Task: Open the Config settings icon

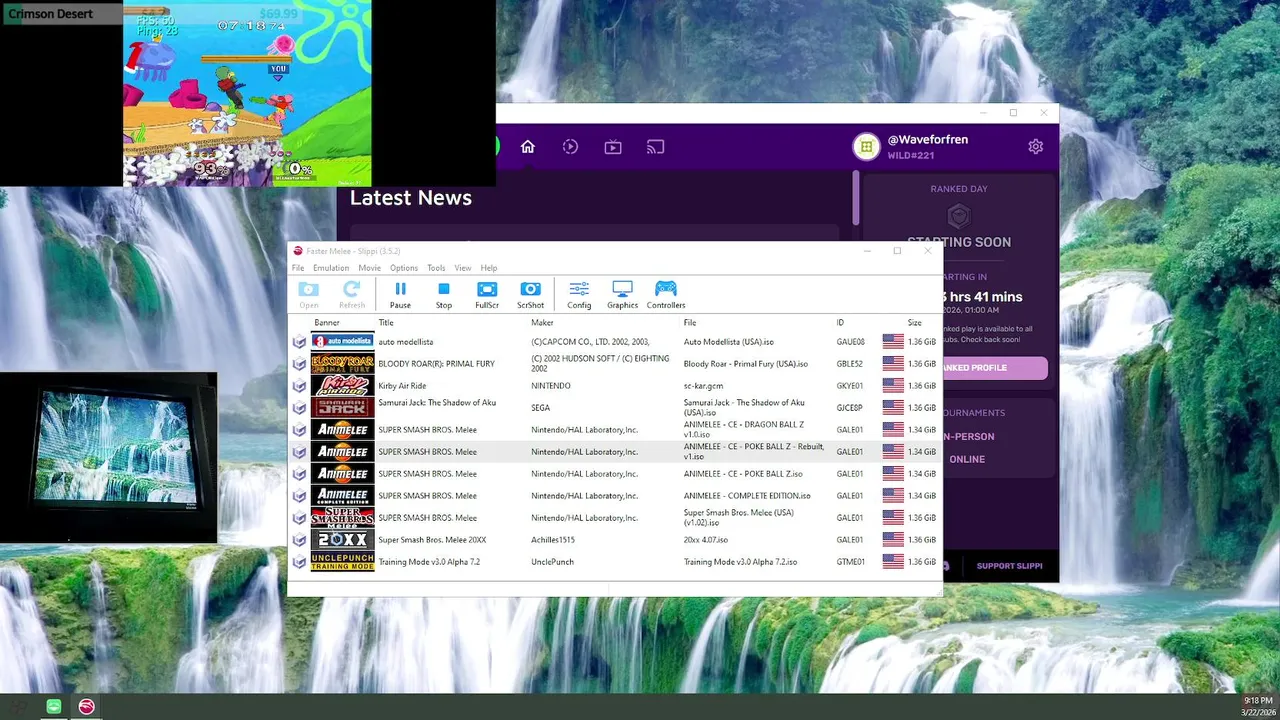Action: (579, 294)
